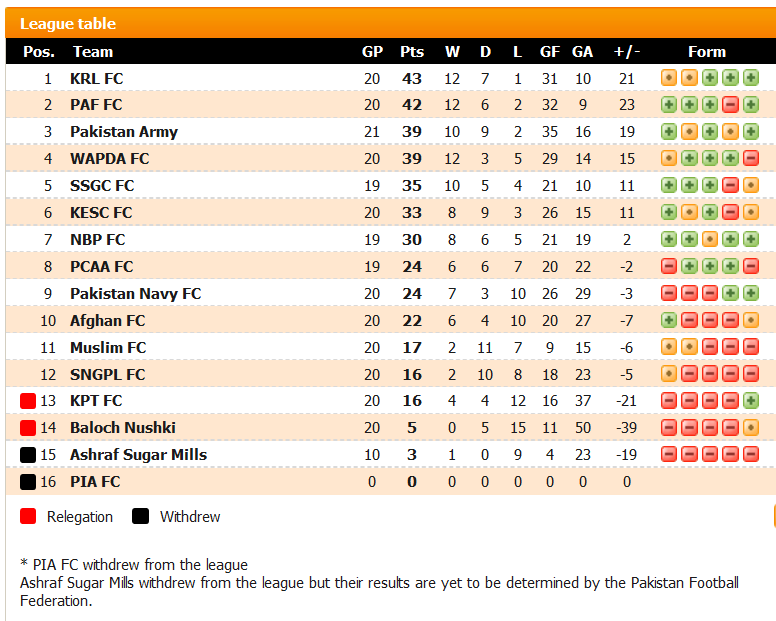Viewport: 776px width, 621px height.
Task: Click the red loss icon in WAPDA FC's form
Action: pos(751,158)
